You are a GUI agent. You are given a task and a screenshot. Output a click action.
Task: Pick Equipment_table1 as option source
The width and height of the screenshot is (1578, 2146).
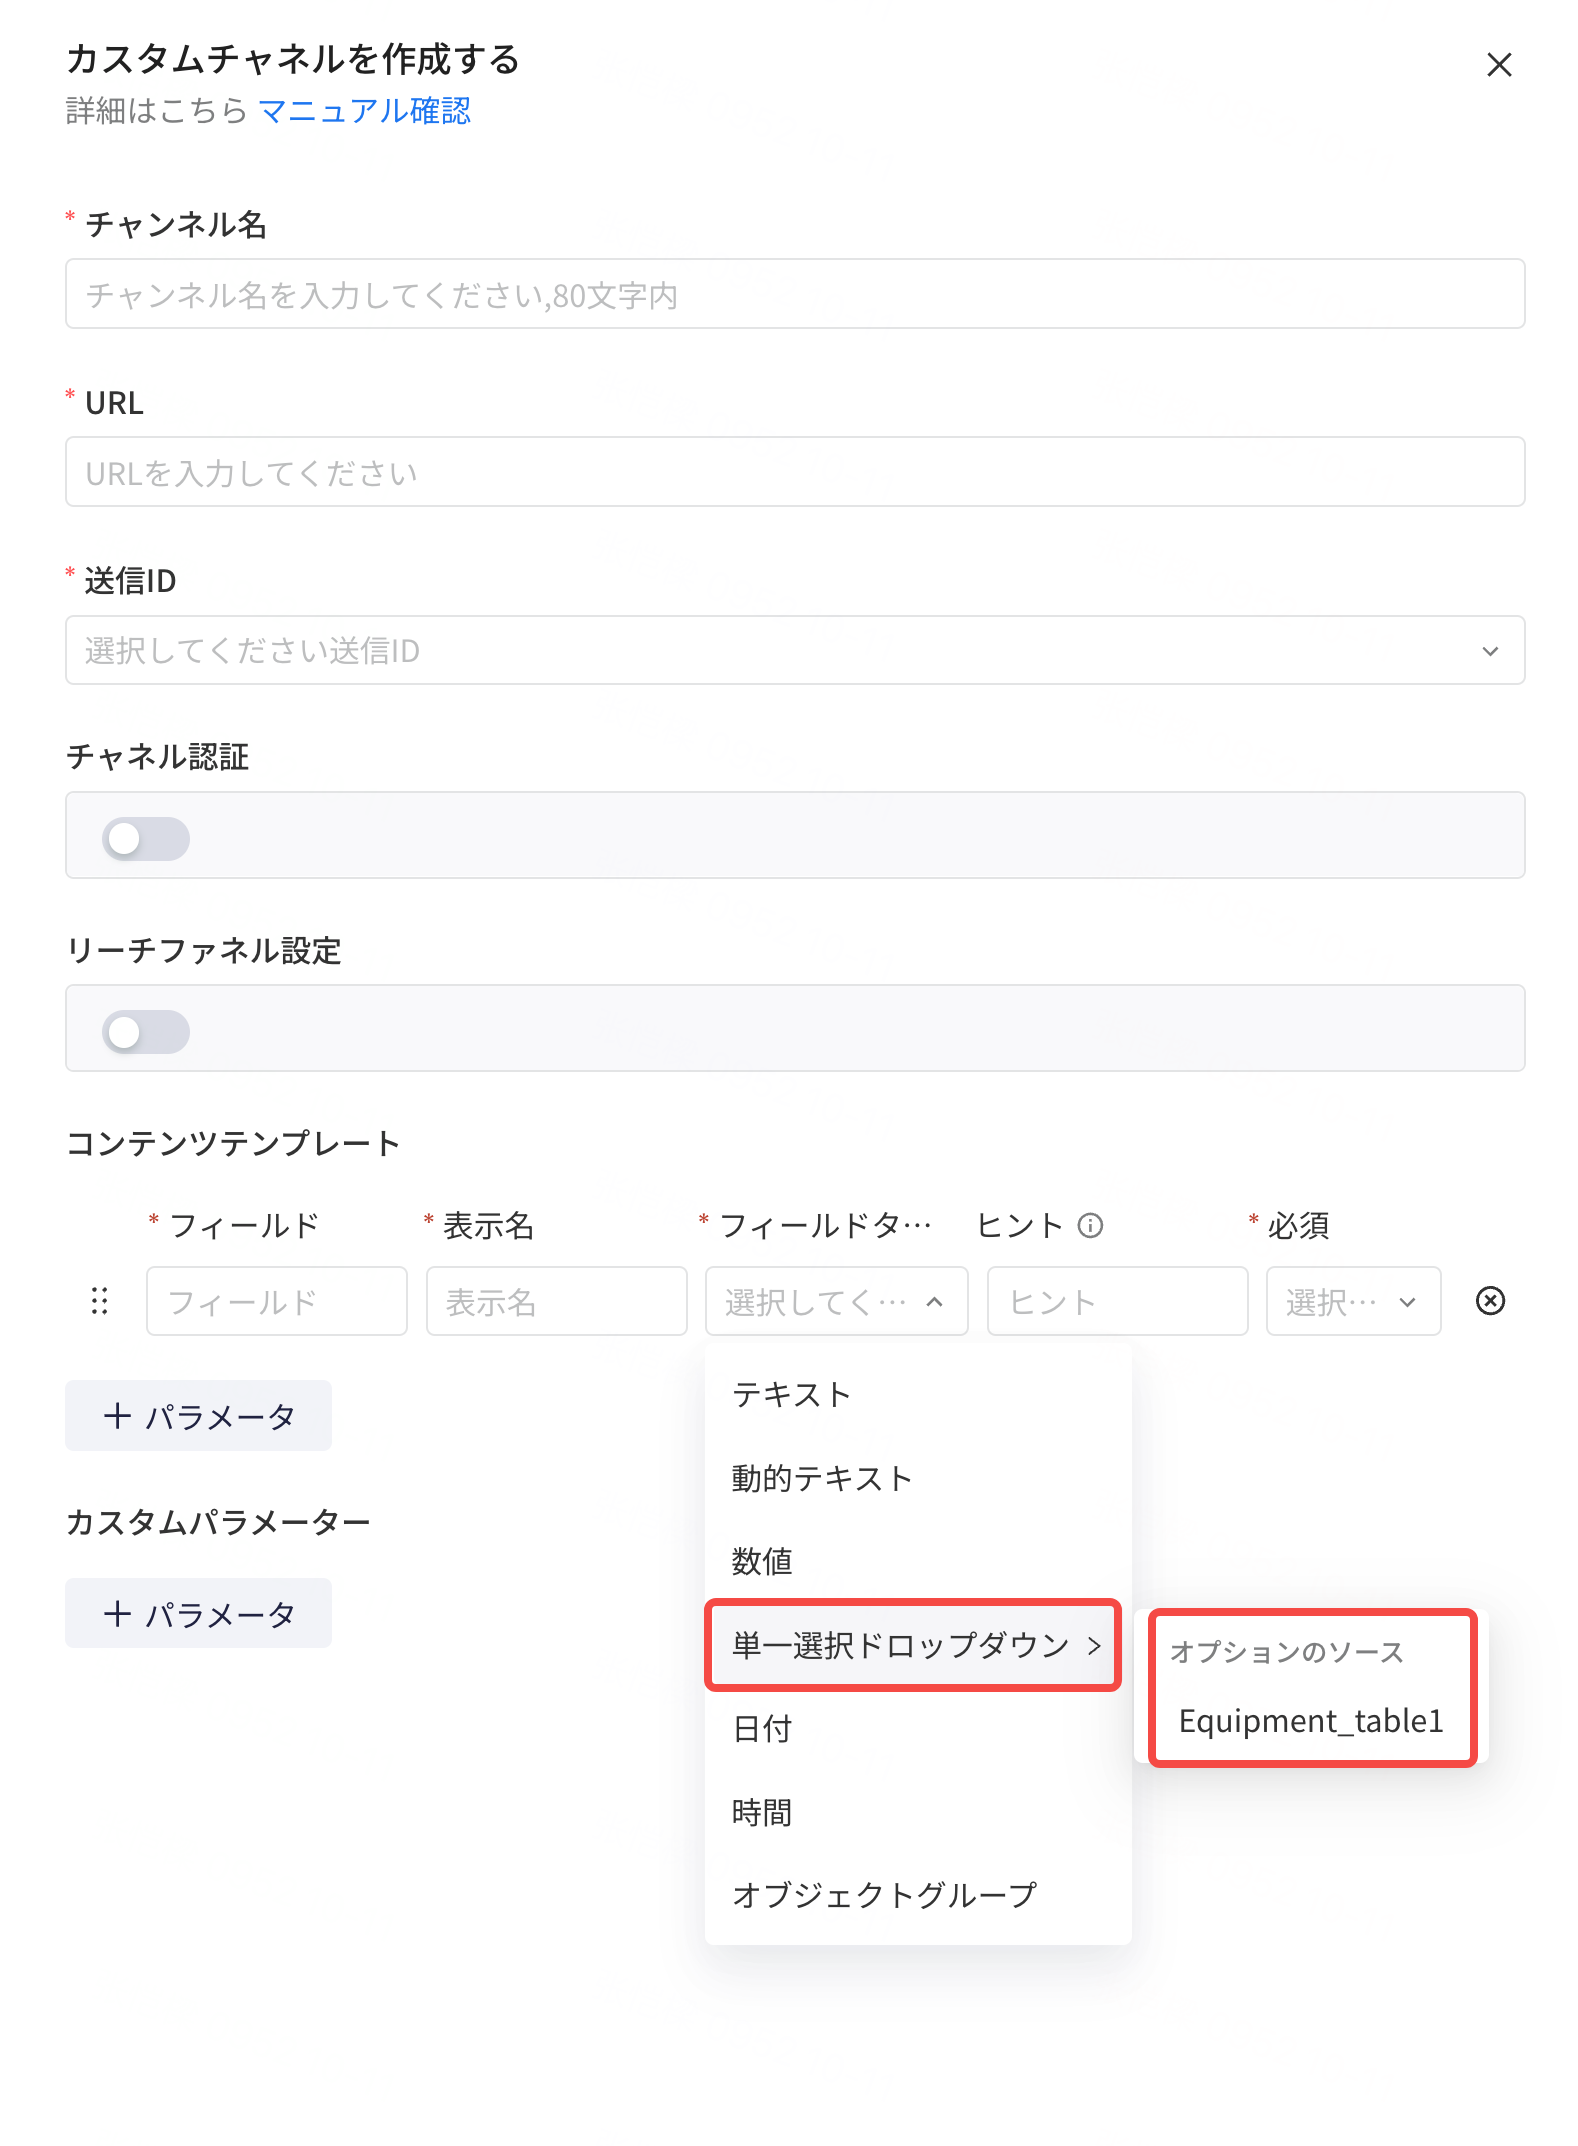point(1311,1720)
